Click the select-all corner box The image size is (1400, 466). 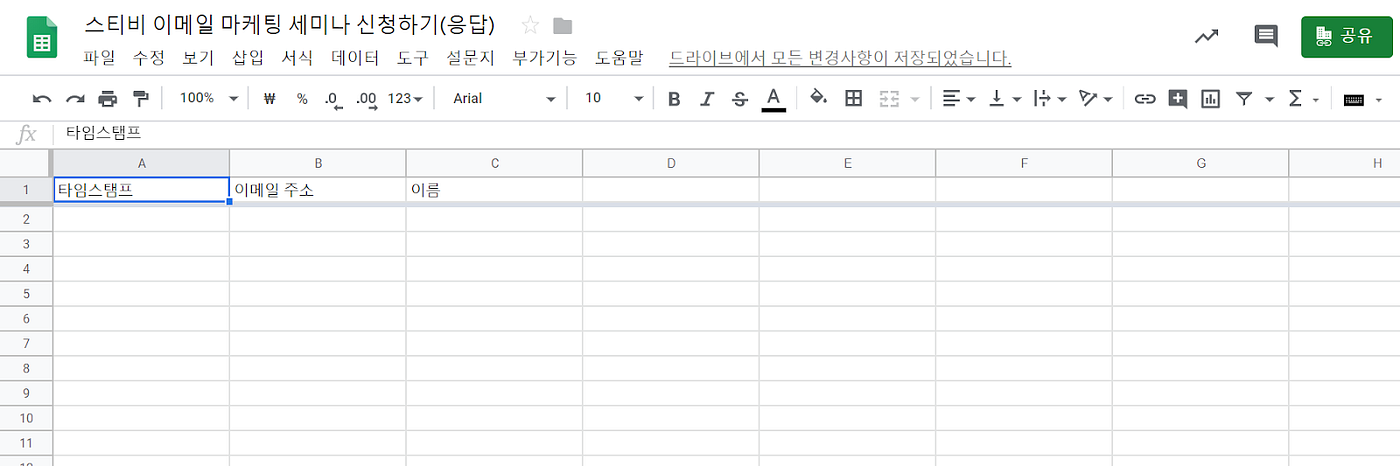26,163
